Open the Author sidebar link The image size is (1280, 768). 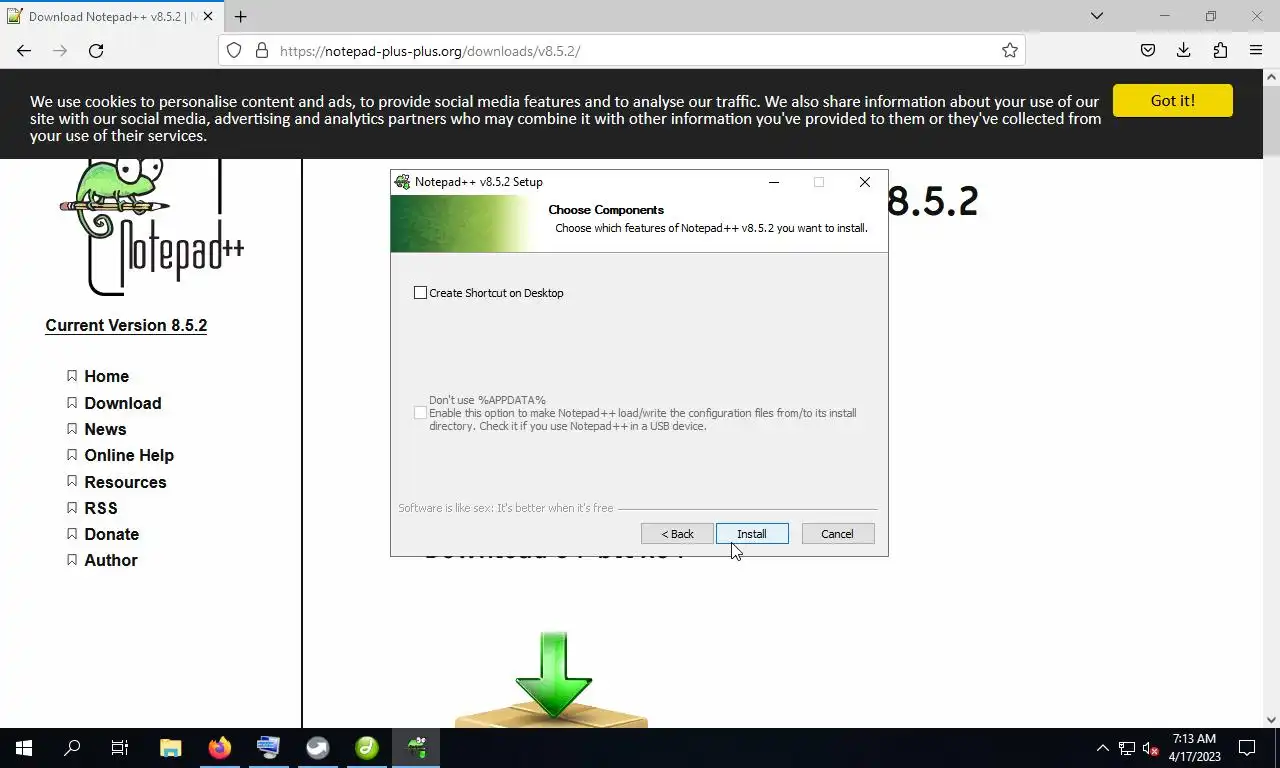pyautogui.click(x=111, y=560)
